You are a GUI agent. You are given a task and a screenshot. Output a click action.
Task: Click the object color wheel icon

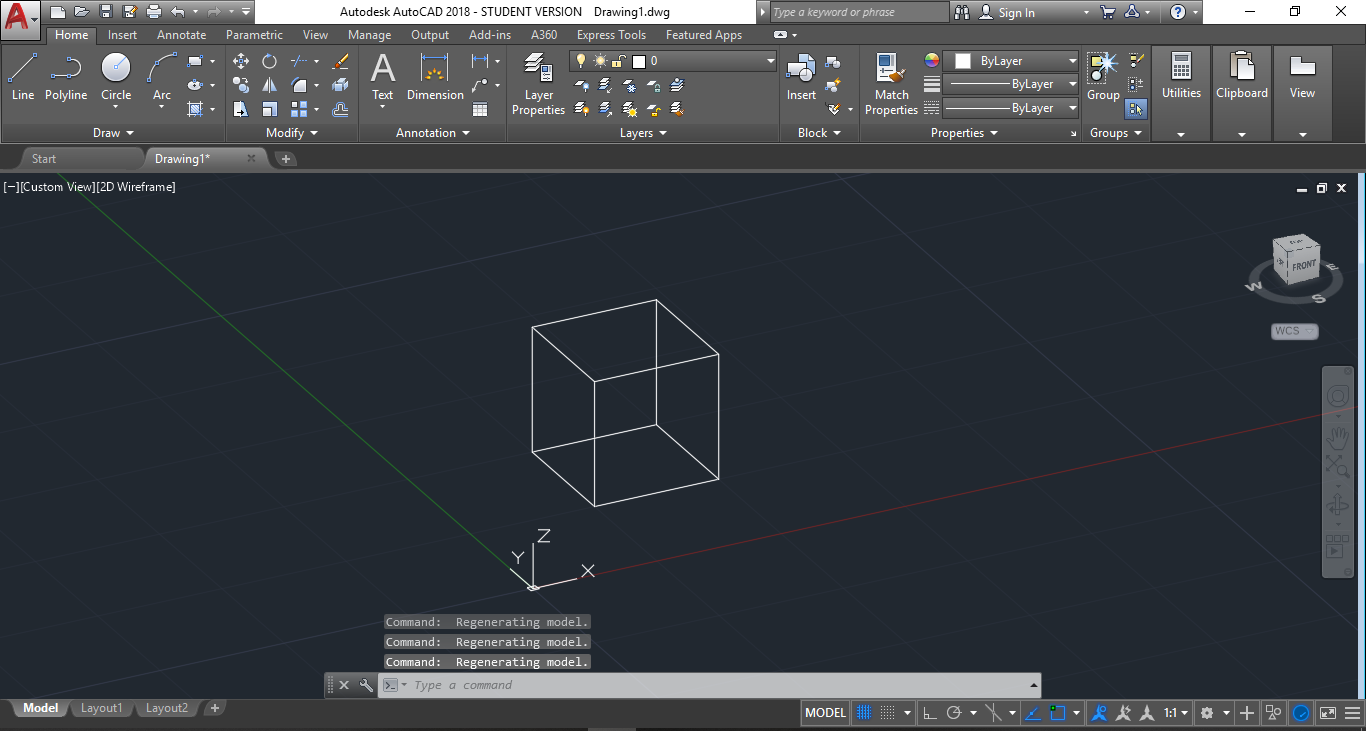pos(932,61)
